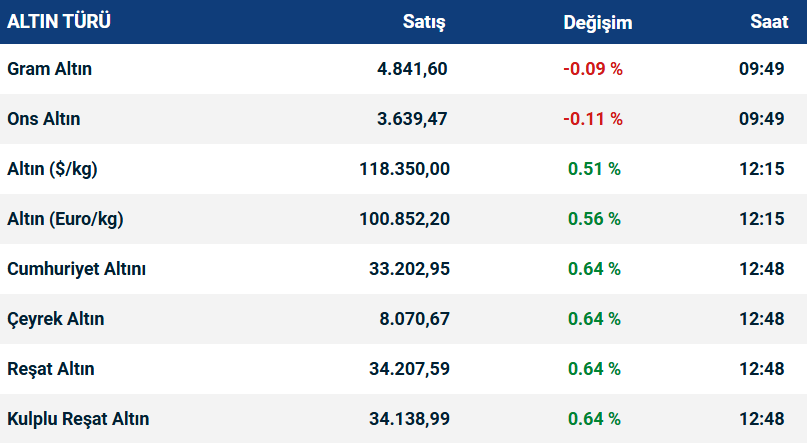
Task: Open the Gram Altın link
Action: [49, 69]
